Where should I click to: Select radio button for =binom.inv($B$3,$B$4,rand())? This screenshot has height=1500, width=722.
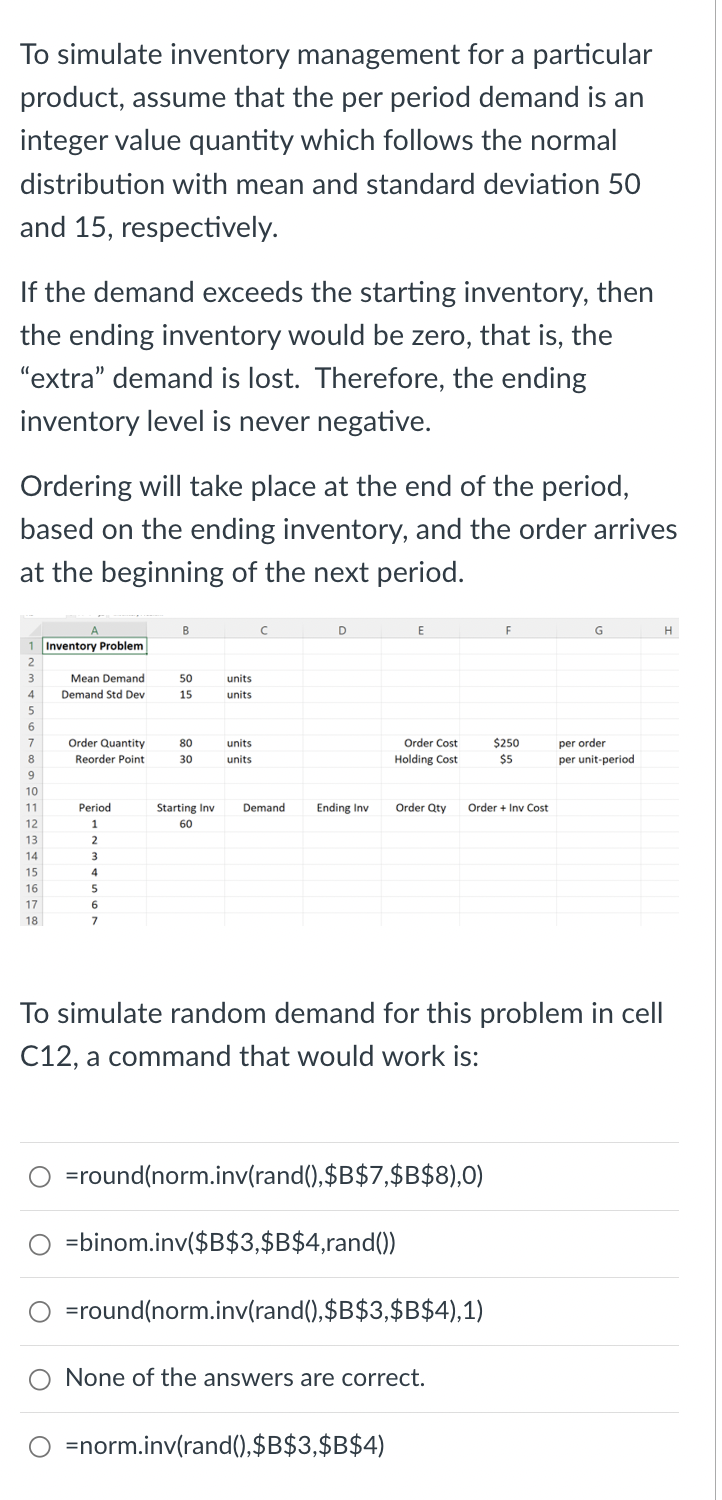(x=40, y=1243)
